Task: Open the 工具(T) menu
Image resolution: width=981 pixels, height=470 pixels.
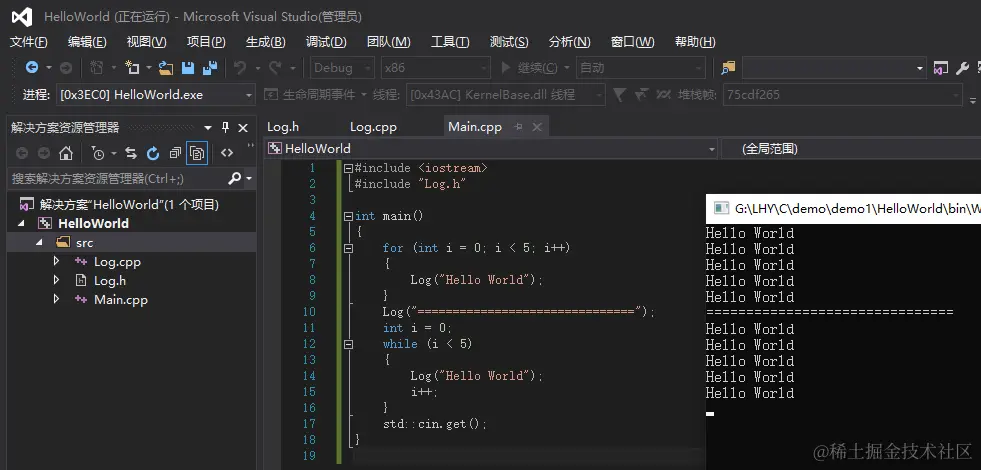Action: 450,42
